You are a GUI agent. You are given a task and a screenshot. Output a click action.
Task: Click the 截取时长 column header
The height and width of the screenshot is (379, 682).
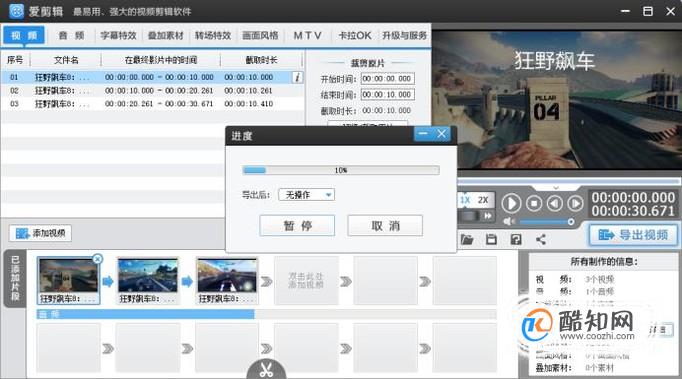261,60
